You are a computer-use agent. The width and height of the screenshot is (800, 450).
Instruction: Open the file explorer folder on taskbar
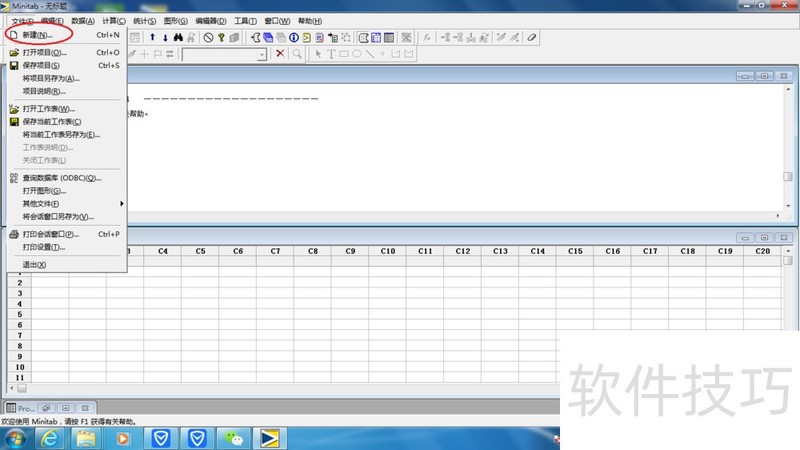point(86,438)
